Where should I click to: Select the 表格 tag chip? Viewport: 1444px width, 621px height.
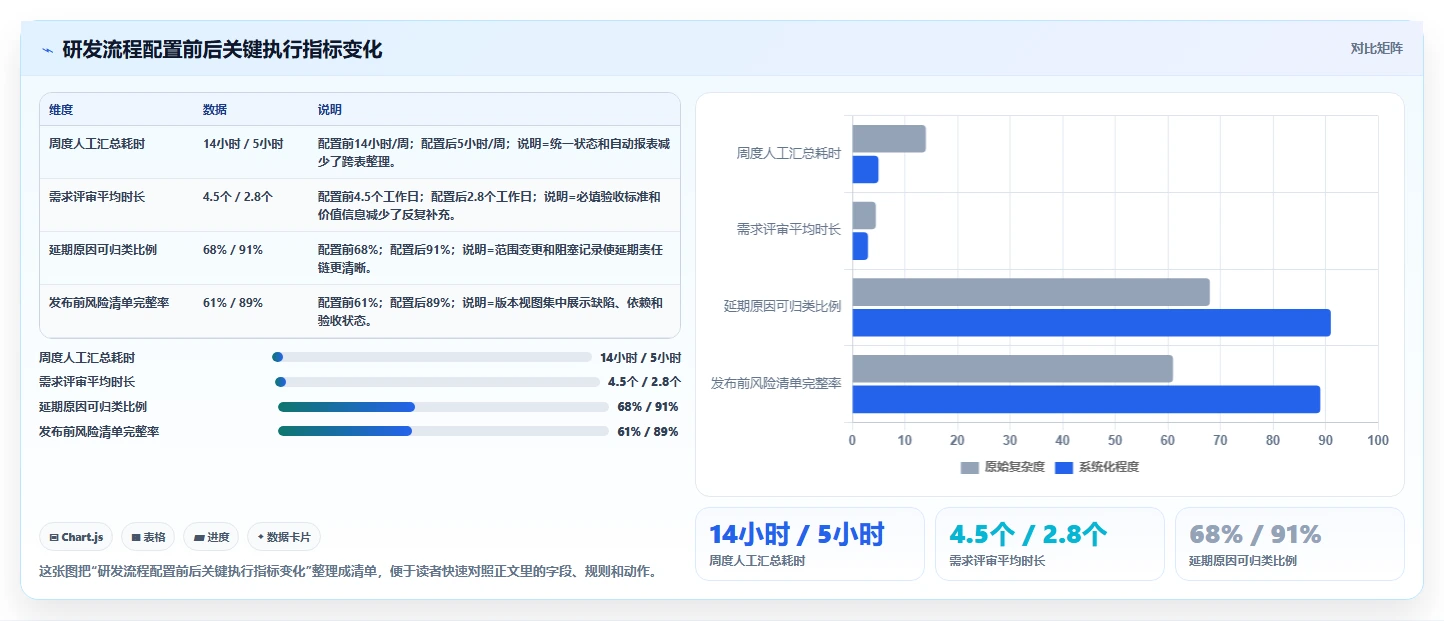tap(148, 537)
